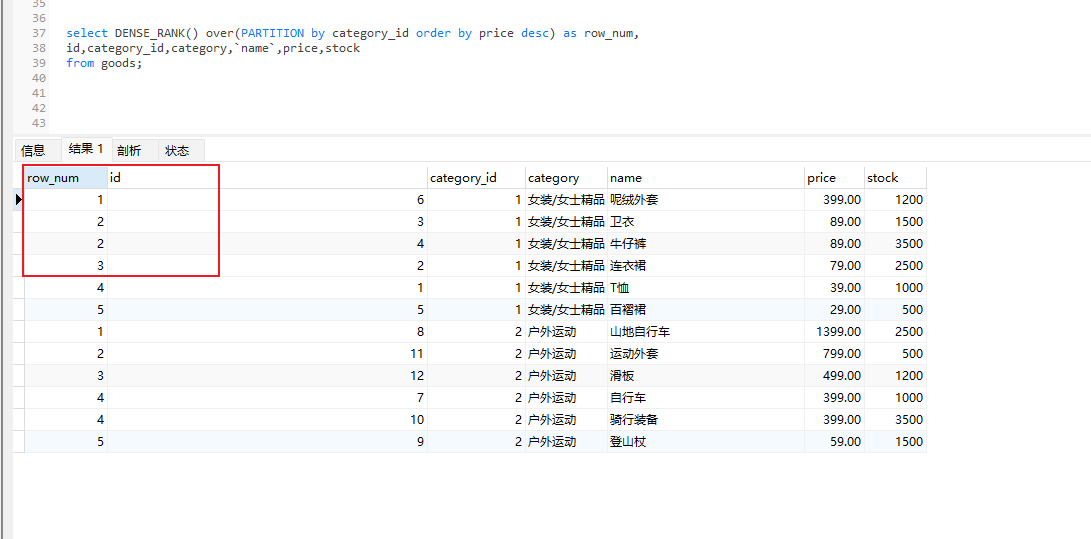Image resolution: width=1091 pixels, height=539 pixels.
Task: Click the stock cell of 呢绒外套
Action: click(x=895, y=200)
